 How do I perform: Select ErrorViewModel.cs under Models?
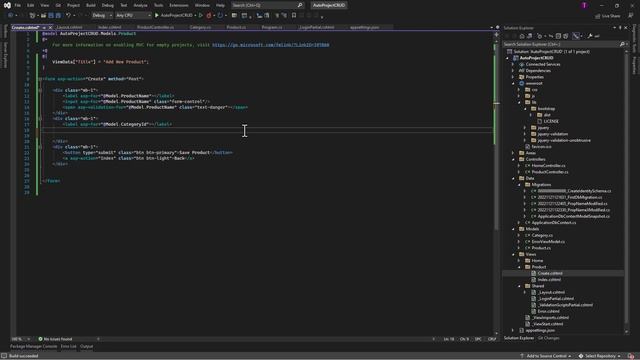[548, 242]
